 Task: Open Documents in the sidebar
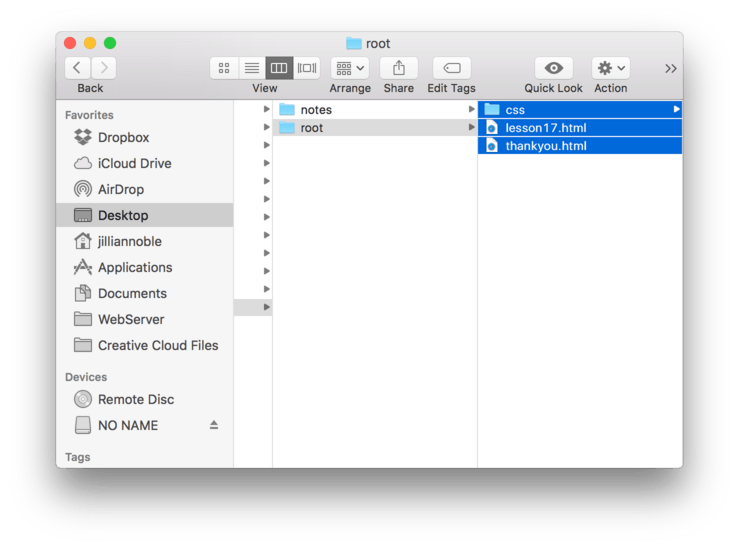pos(145,293)
